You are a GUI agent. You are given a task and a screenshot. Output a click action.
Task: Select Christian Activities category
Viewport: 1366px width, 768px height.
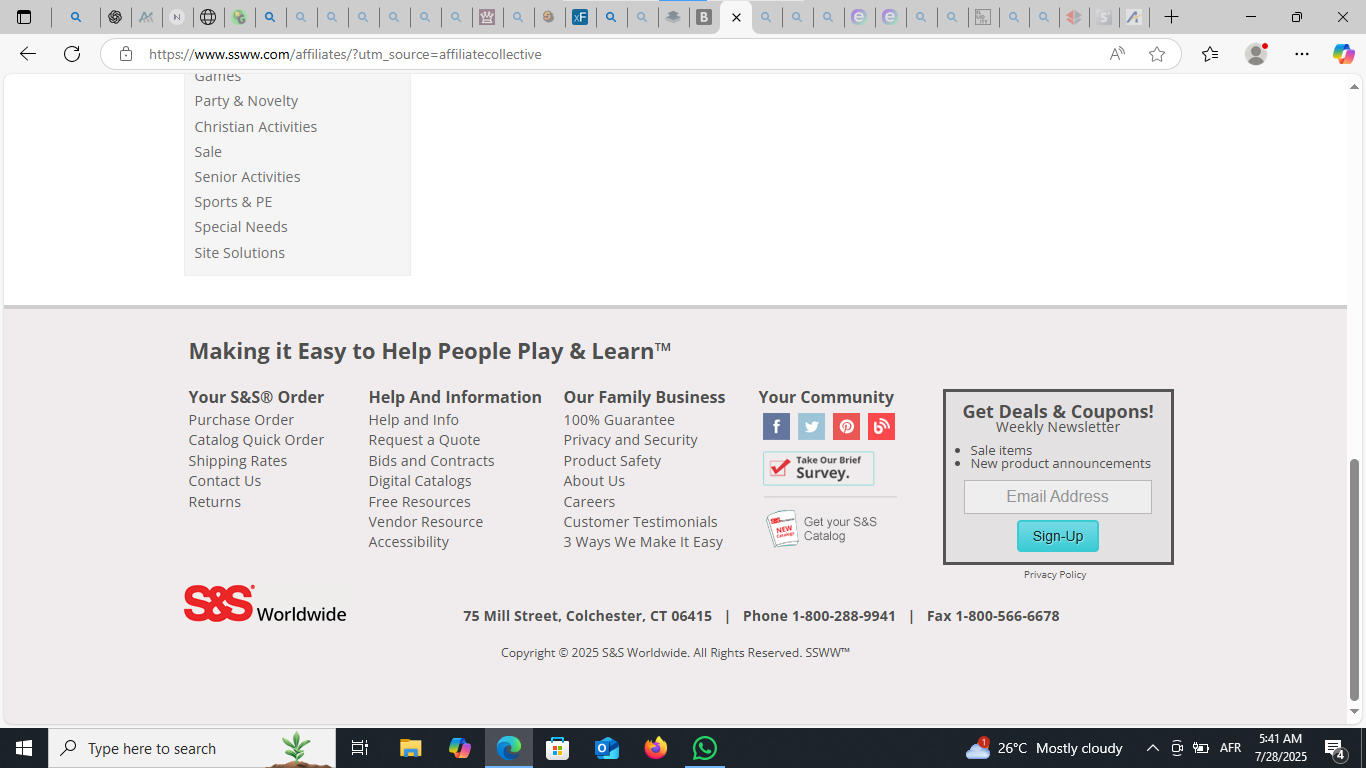point(256,127)
